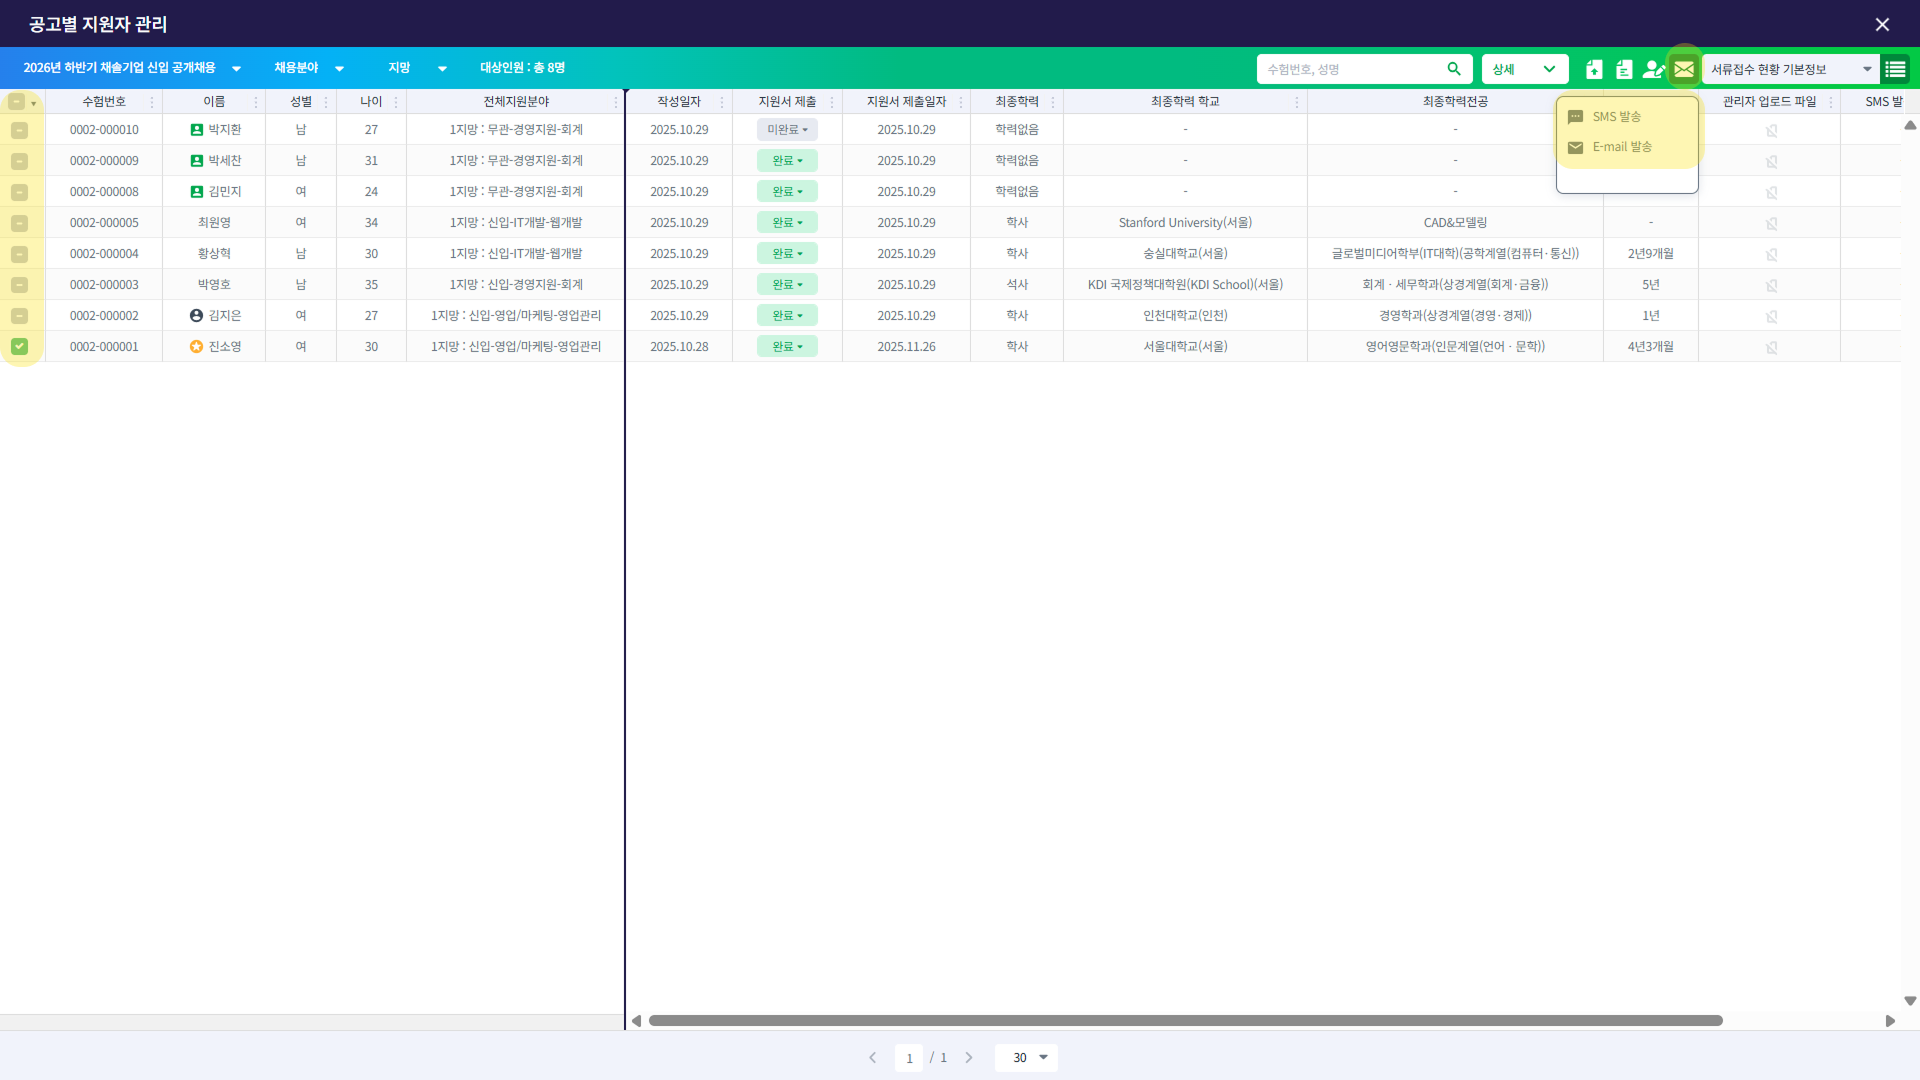Image resolution: width=1920 pixels, height=1080 pixels.
Task: Open the list view settings icon
Action: pos(1895,69)
